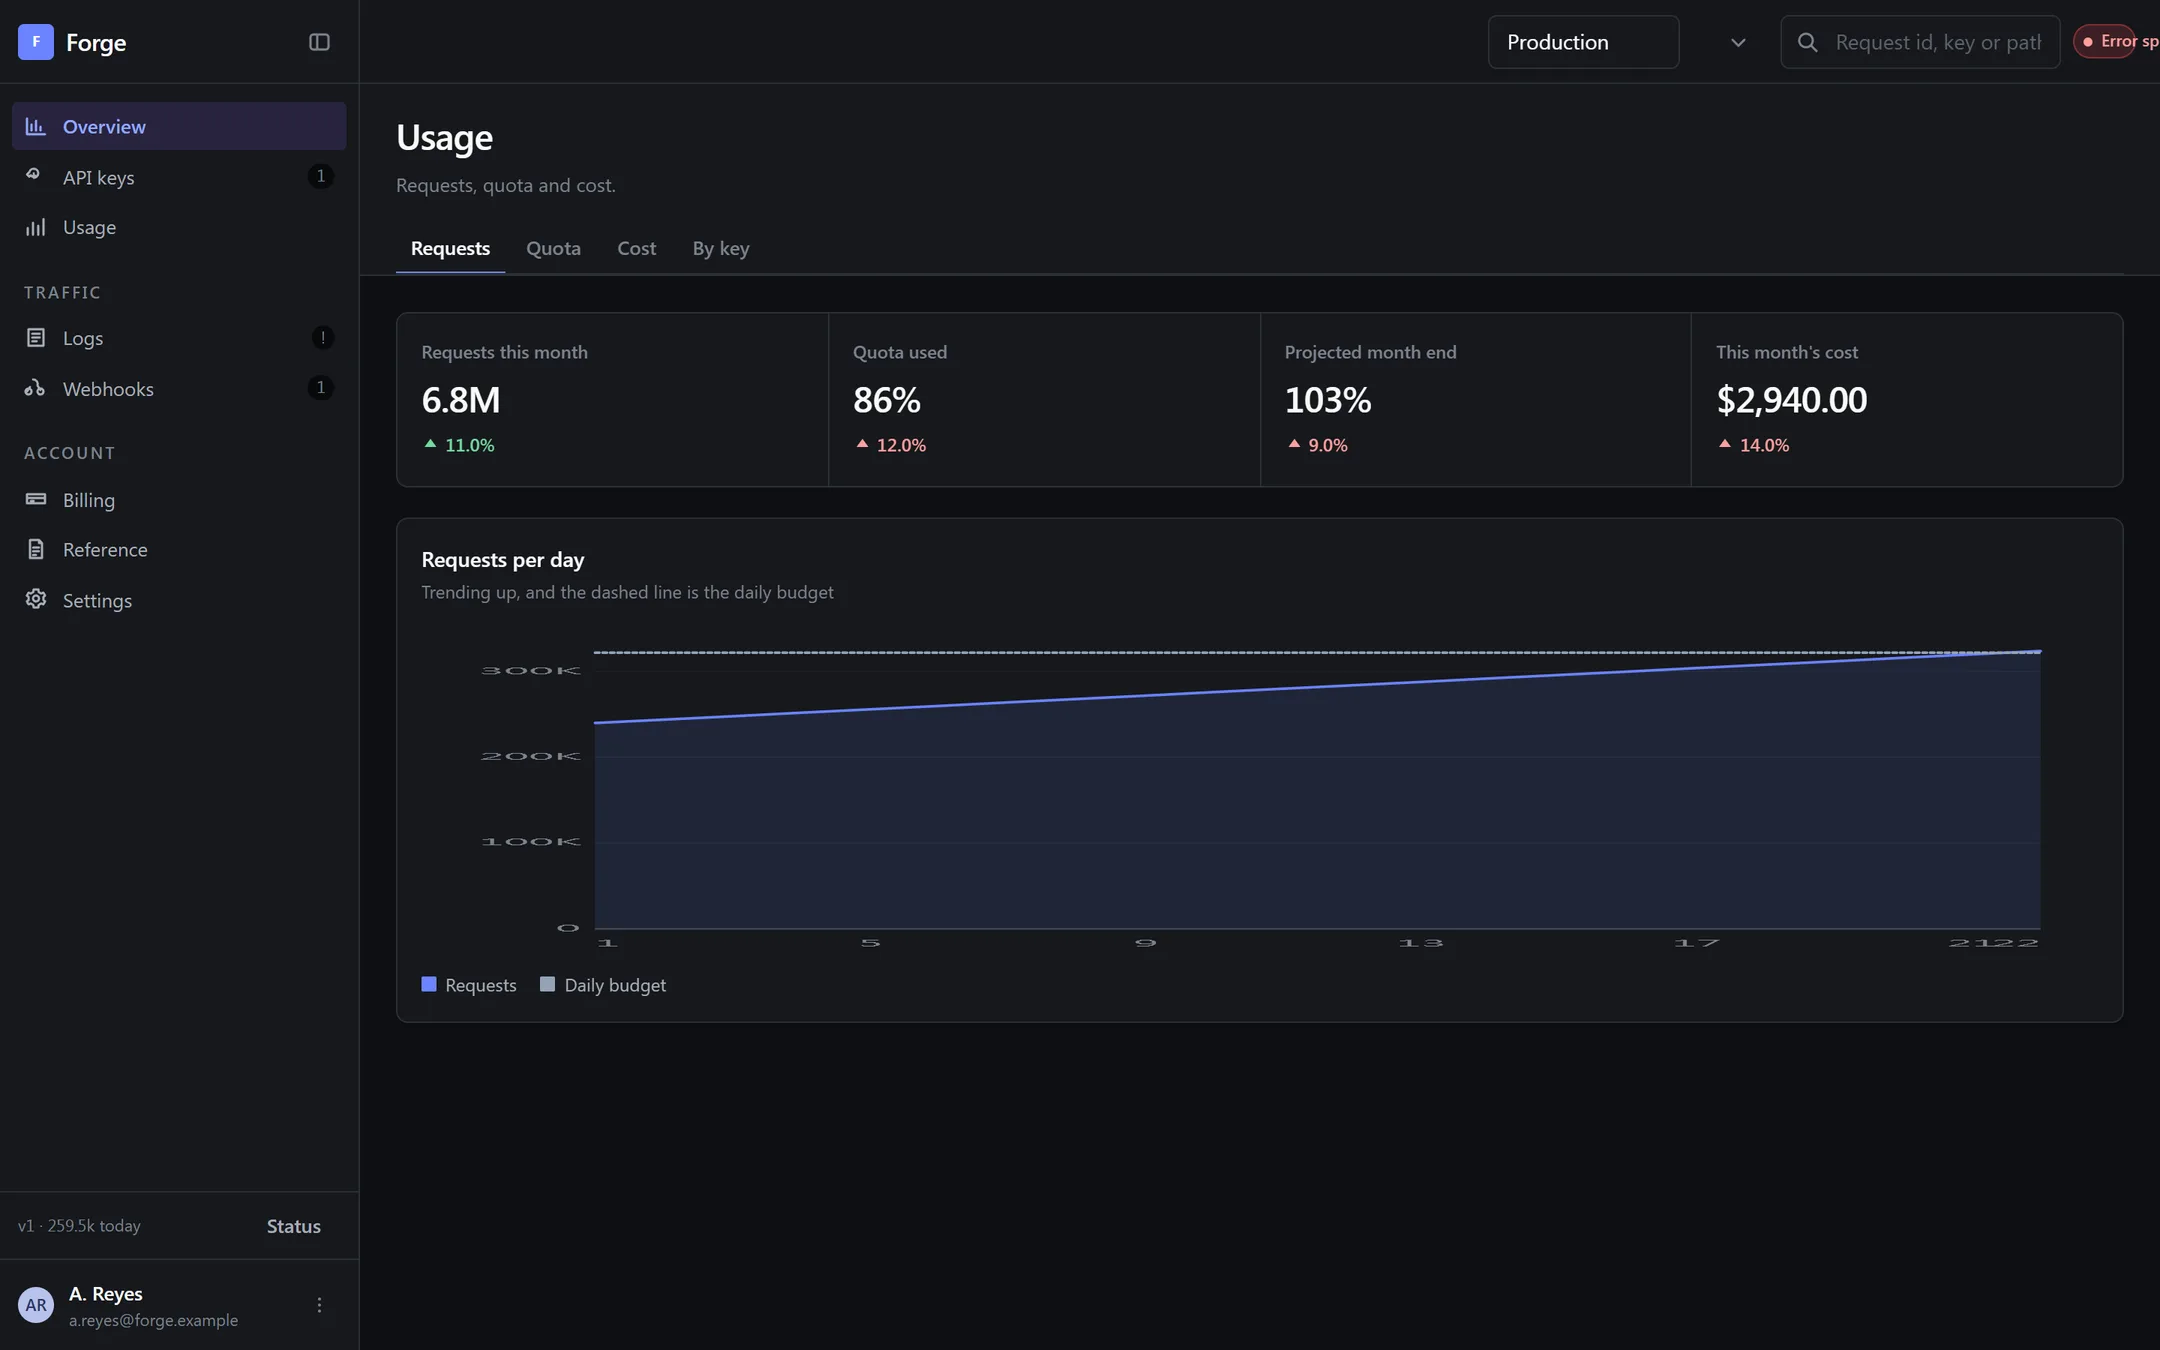Click the Requests this month card
2160x1350 pixels.
pos(613,400)
